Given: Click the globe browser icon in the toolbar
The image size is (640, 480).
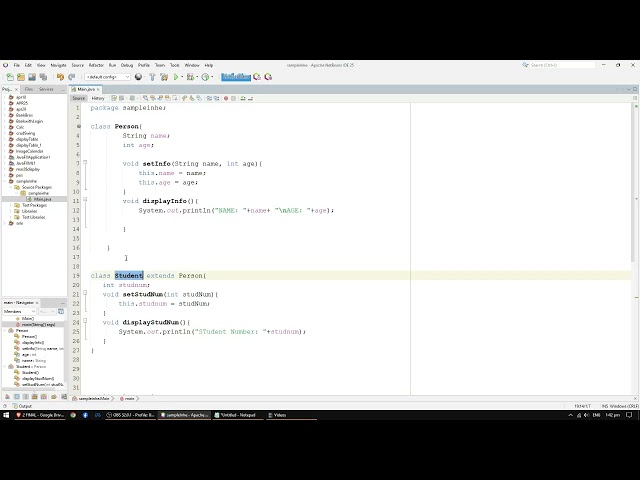Looking at the screenshot, I should point(138,77).
